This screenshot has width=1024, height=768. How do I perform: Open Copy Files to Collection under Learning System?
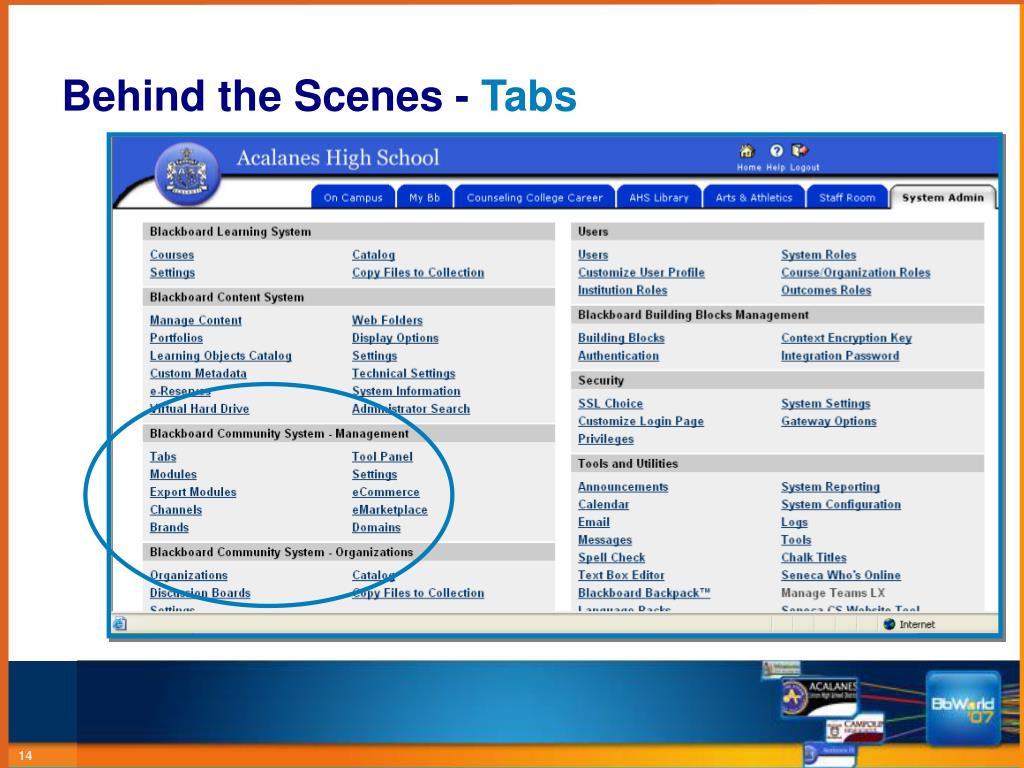click(x=418, y=272)
